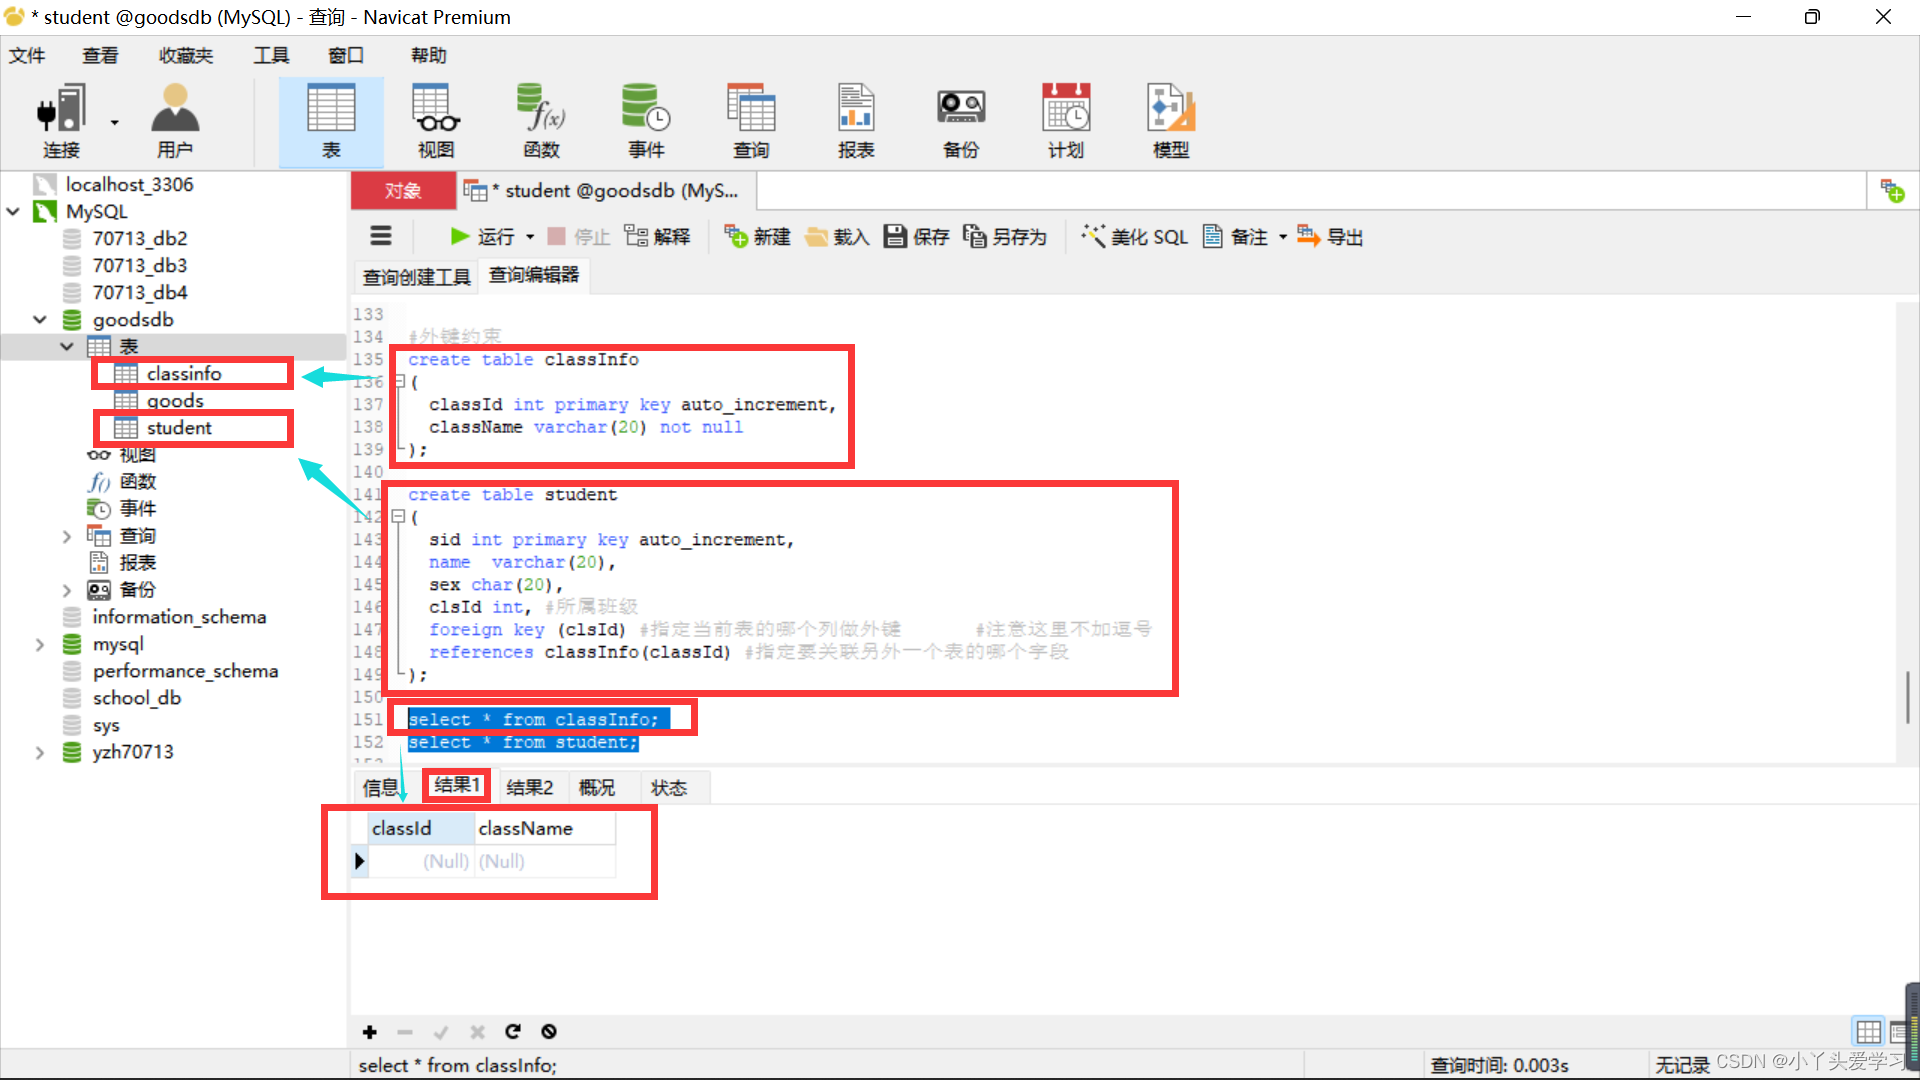This screenshot has height=1080, width=1920.
Task: Collapse the 表 tables node
Action: coord(67,347)
